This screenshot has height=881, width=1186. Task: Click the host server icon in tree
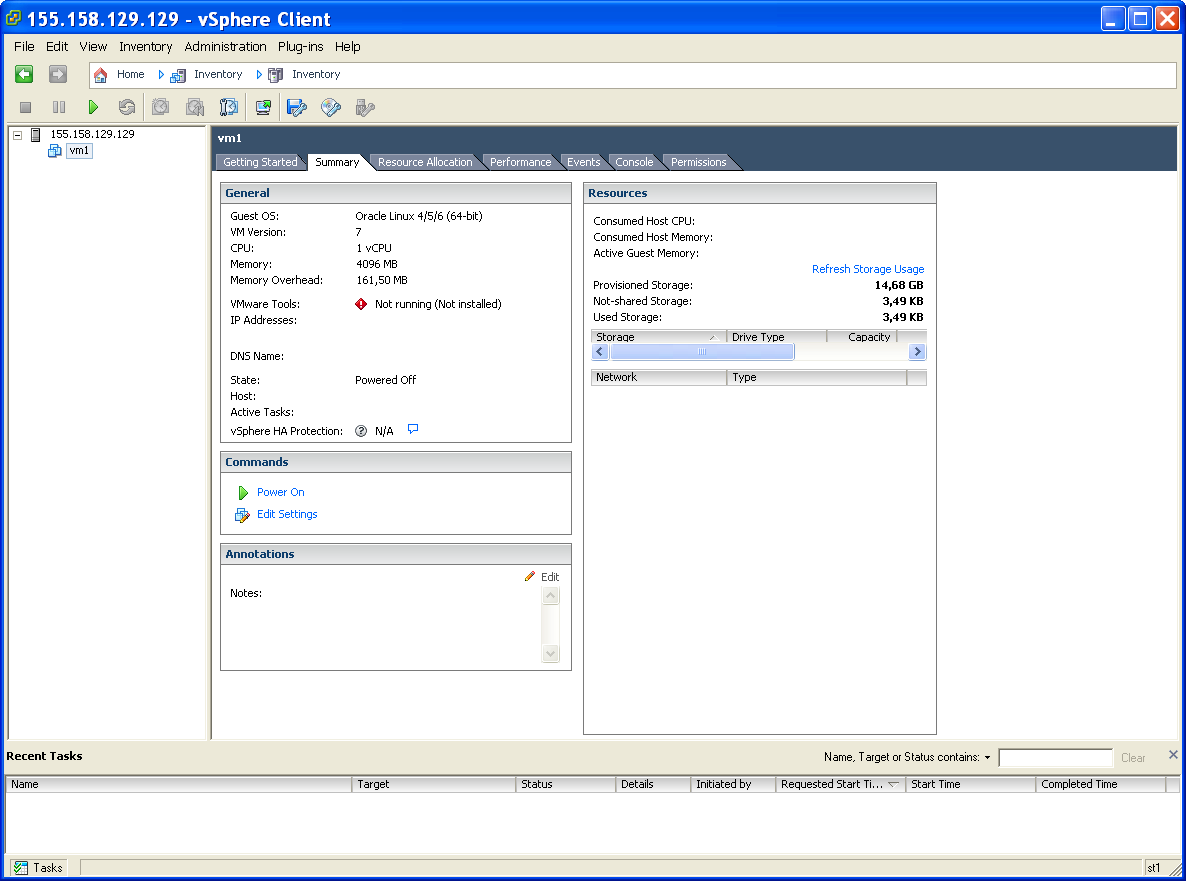tap(36, 135)
